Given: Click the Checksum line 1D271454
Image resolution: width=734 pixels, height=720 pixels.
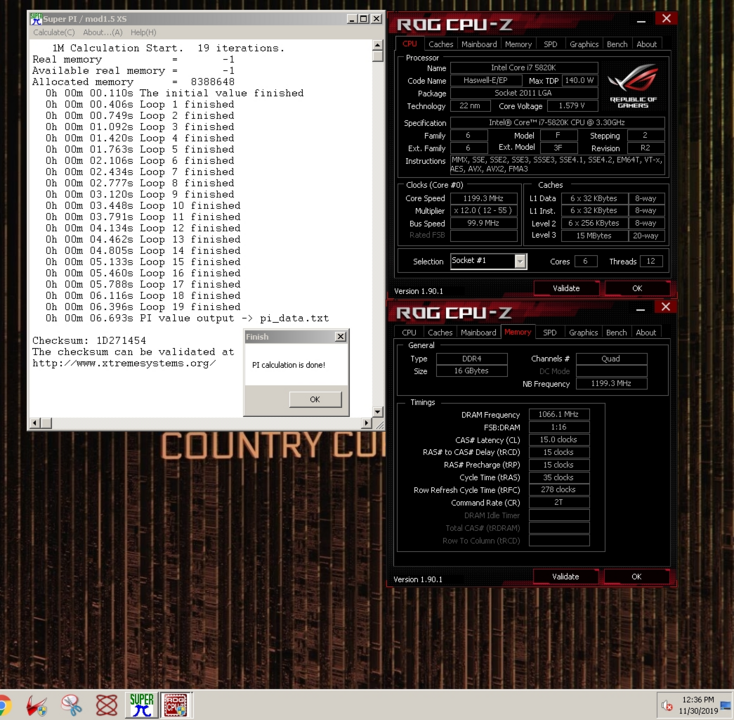Looking at the screenshot, I should tap(89, 341).
